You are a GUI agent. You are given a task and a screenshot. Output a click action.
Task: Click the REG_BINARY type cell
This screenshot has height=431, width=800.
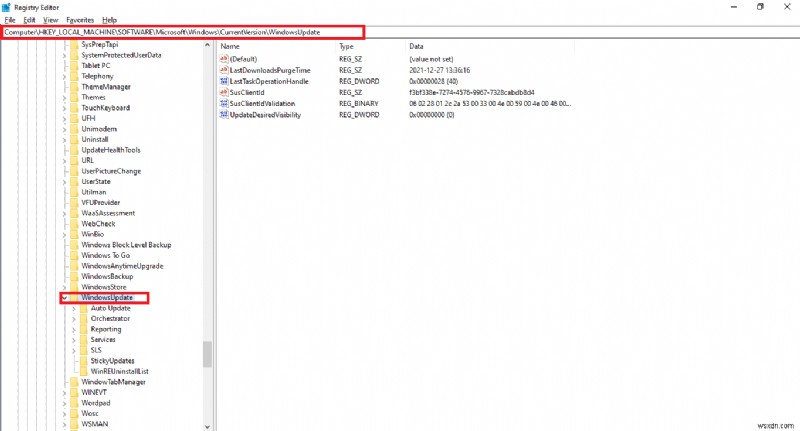click(x=359, y=104)
